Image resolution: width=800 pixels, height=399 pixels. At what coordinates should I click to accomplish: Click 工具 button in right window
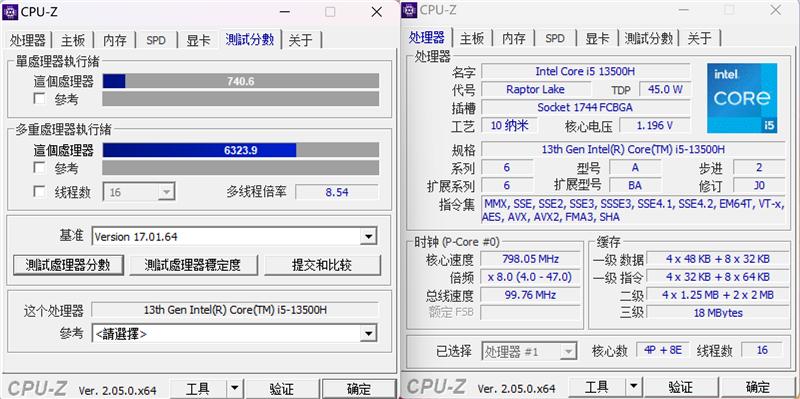point(597,387)
